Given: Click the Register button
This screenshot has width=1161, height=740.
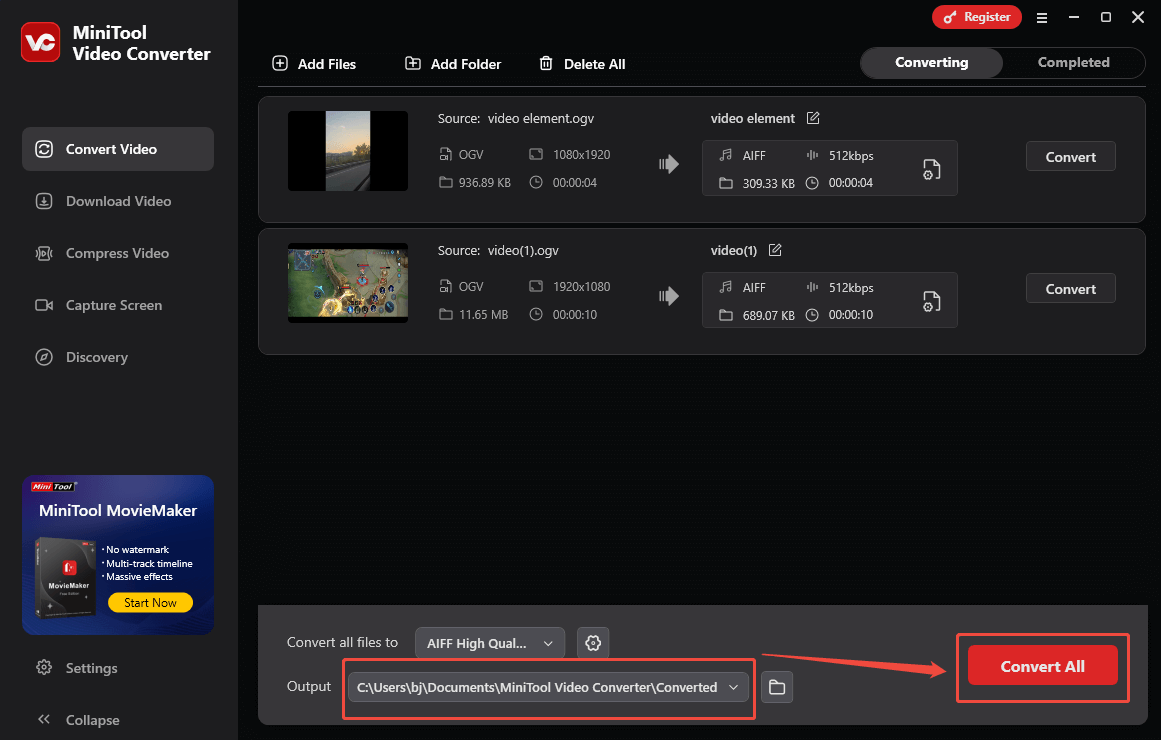Looking at the screenshot, I should click(977, 17).
